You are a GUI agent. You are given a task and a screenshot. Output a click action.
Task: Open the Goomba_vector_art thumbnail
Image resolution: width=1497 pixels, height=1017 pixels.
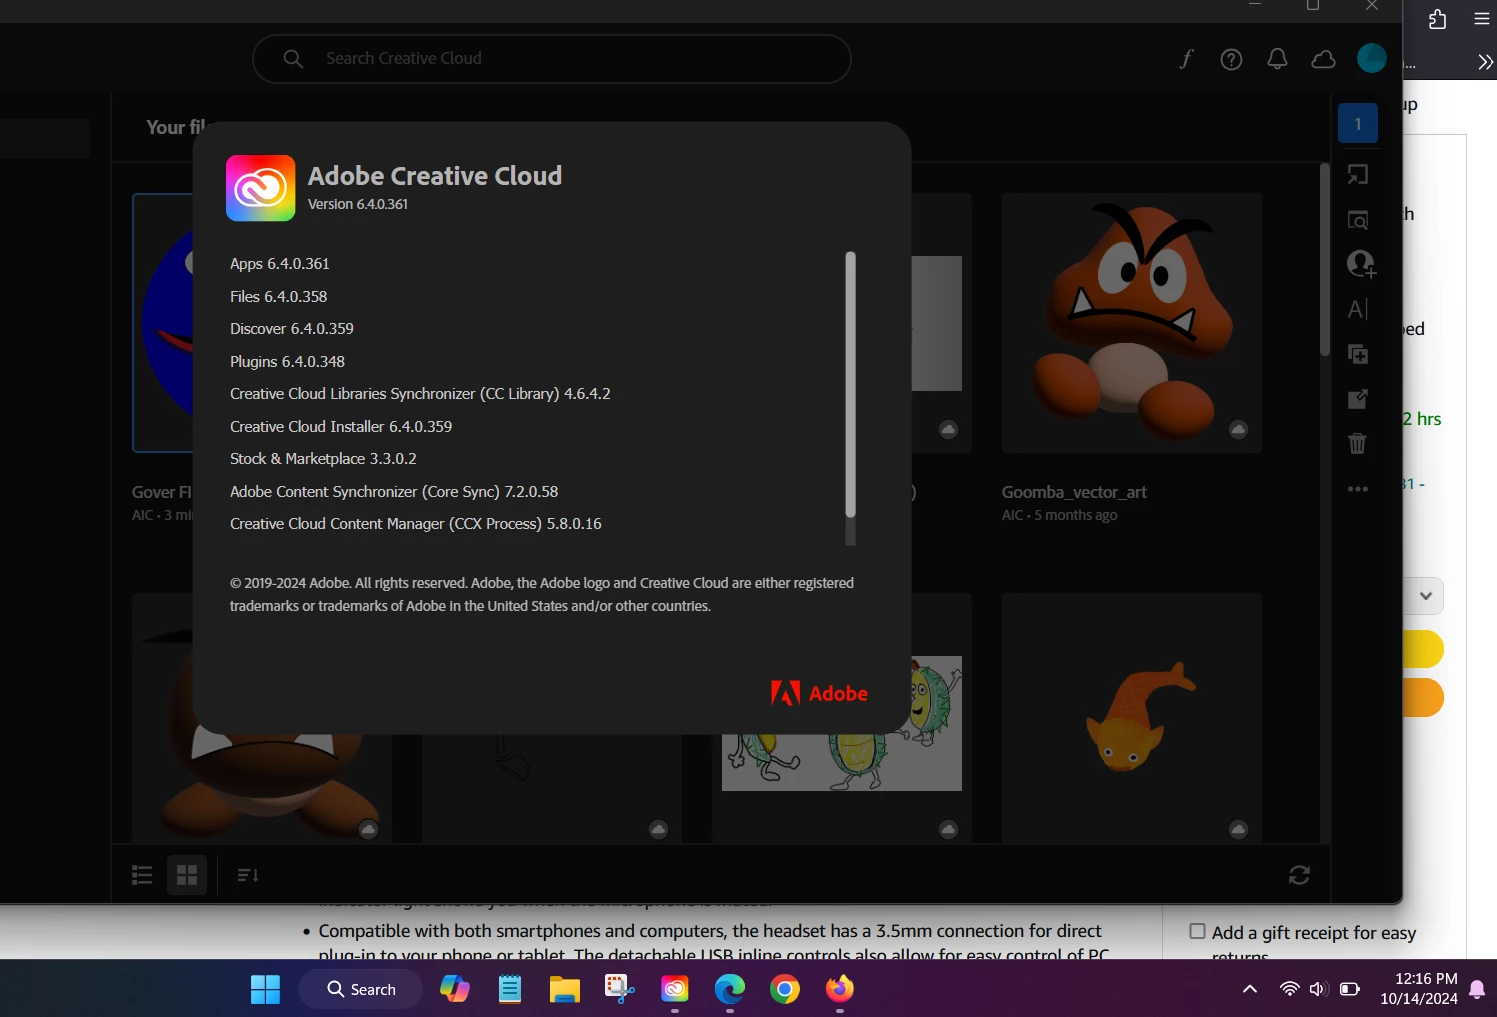(1131, 323)
